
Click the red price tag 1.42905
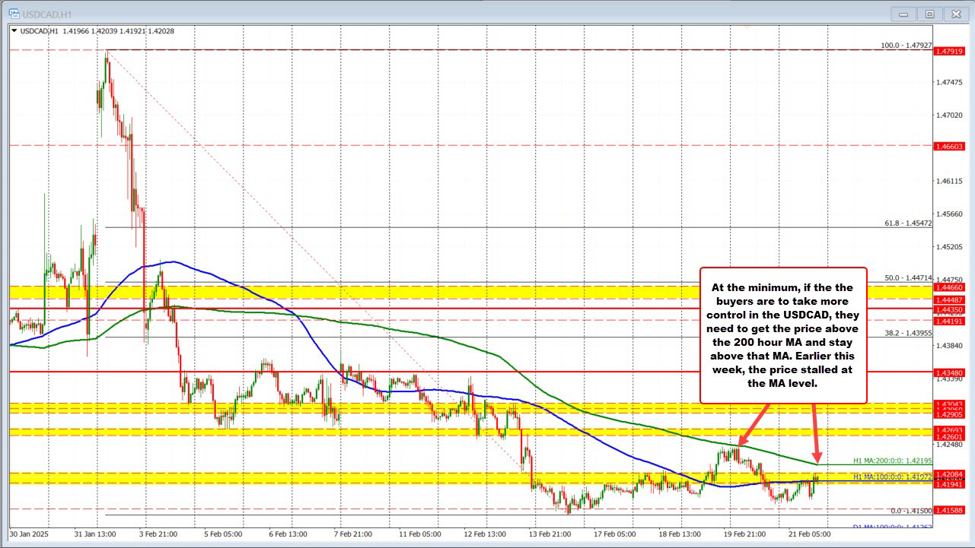click(950, 414)
